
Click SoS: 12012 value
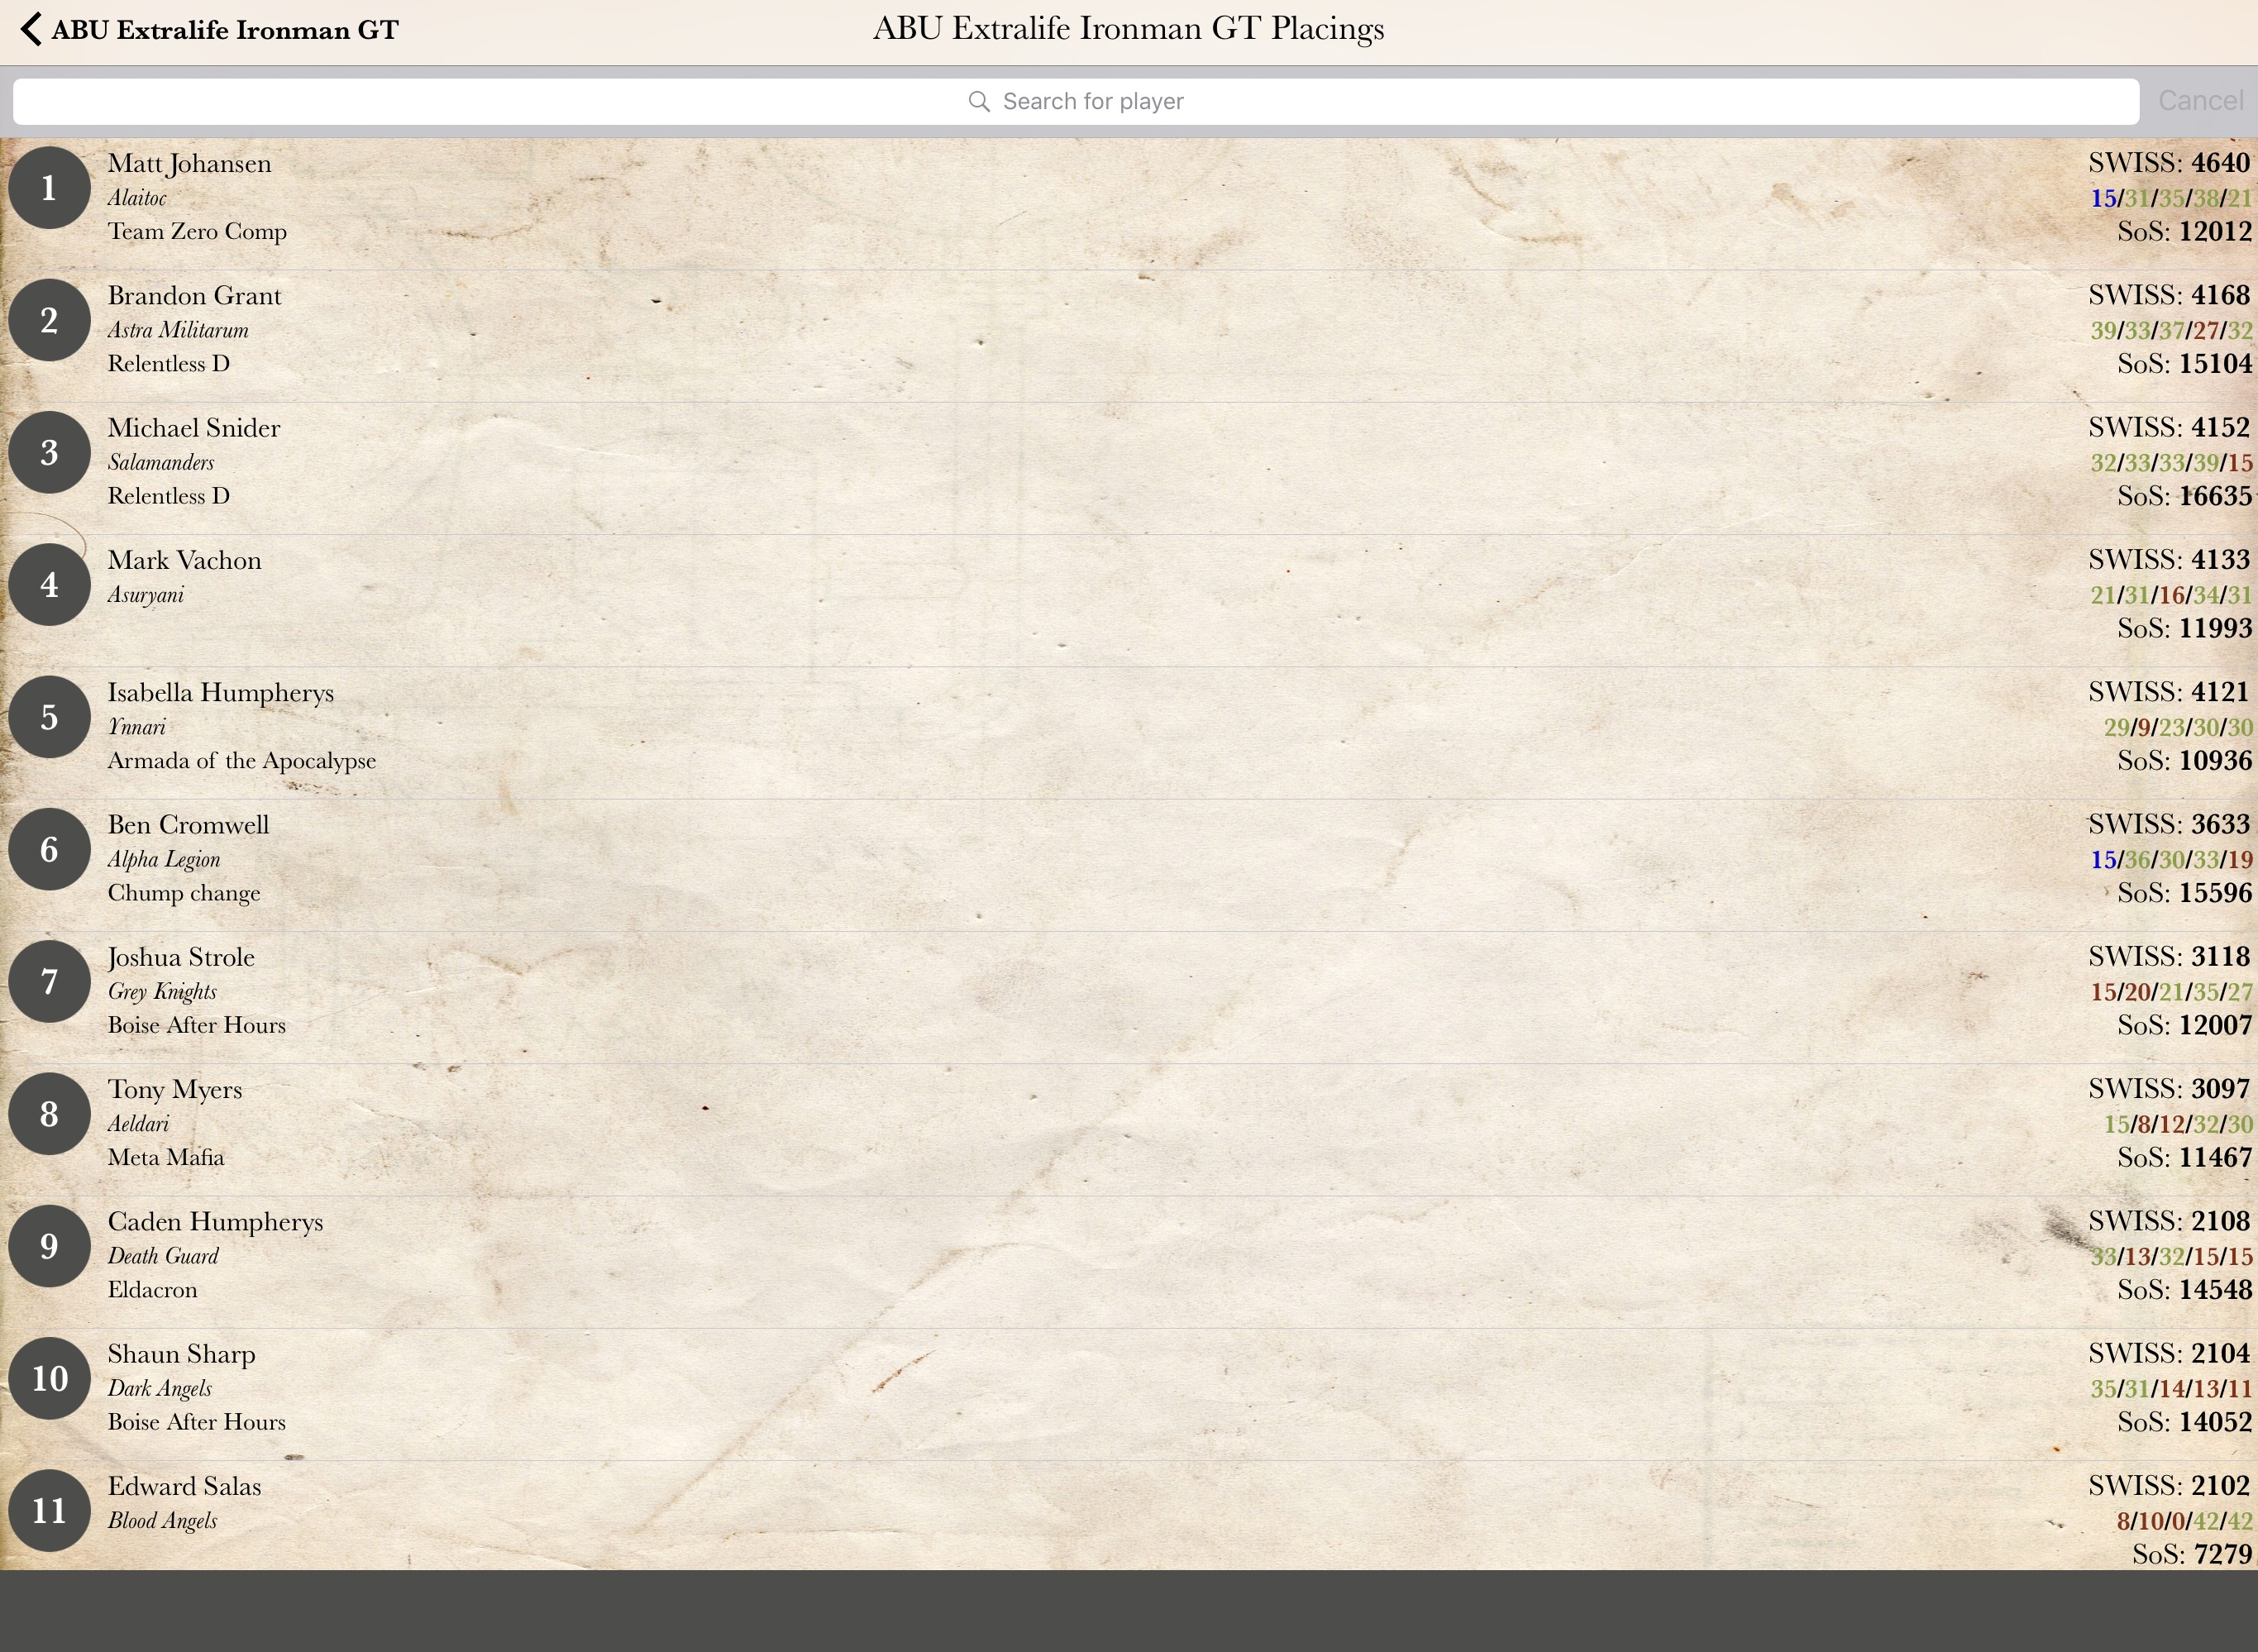click(2184, 231)
